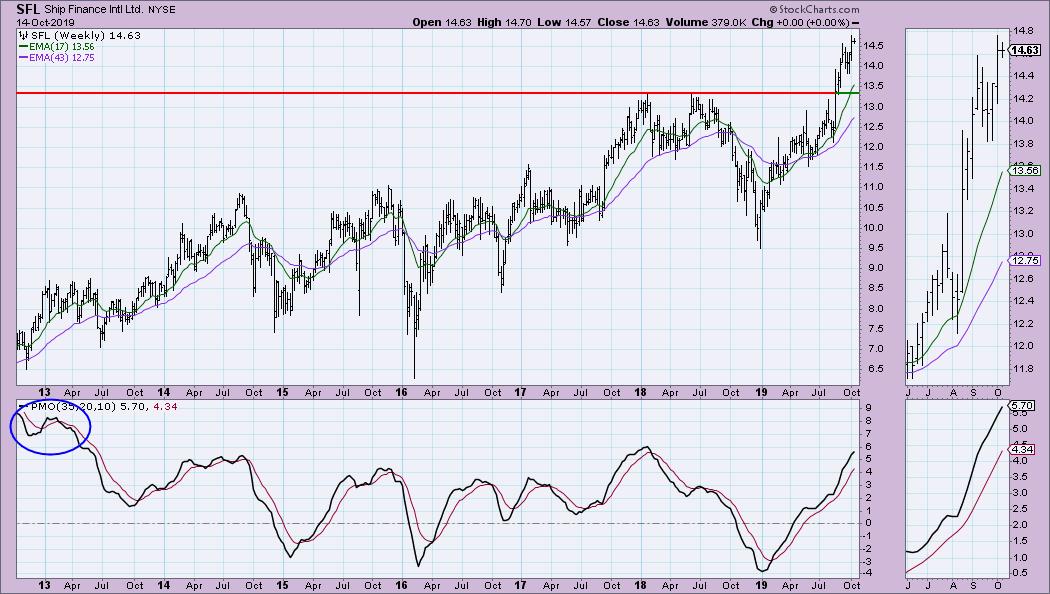Click the boxed 5.70 PMO tag
Screen dimensions: 1050x594
click(x=1021, y=406)
